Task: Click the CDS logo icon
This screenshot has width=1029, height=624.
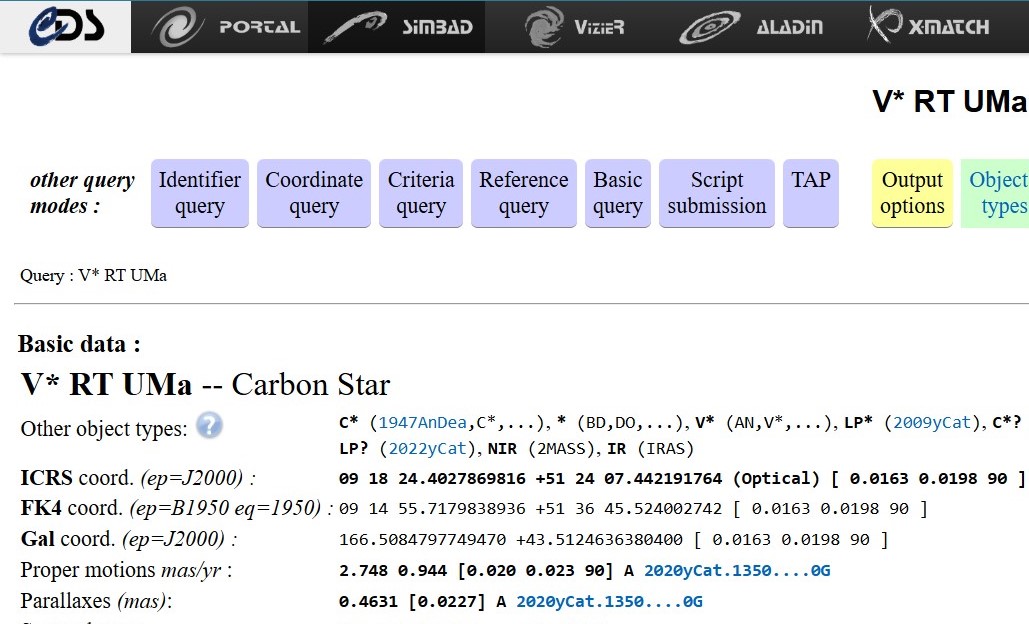Action: (65, 27)
